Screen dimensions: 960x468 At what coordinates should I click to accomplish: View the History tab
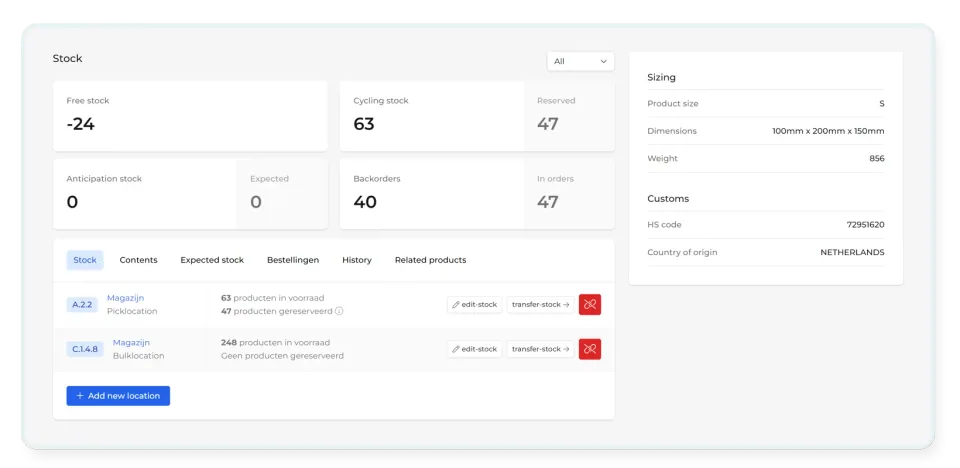tap(357, 260)
